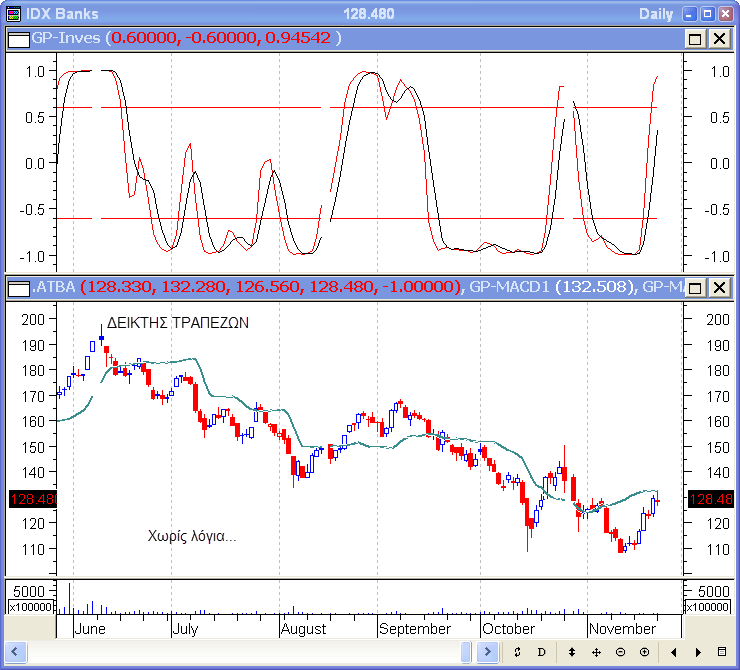Click the GP-Inves pane icon

18,38
